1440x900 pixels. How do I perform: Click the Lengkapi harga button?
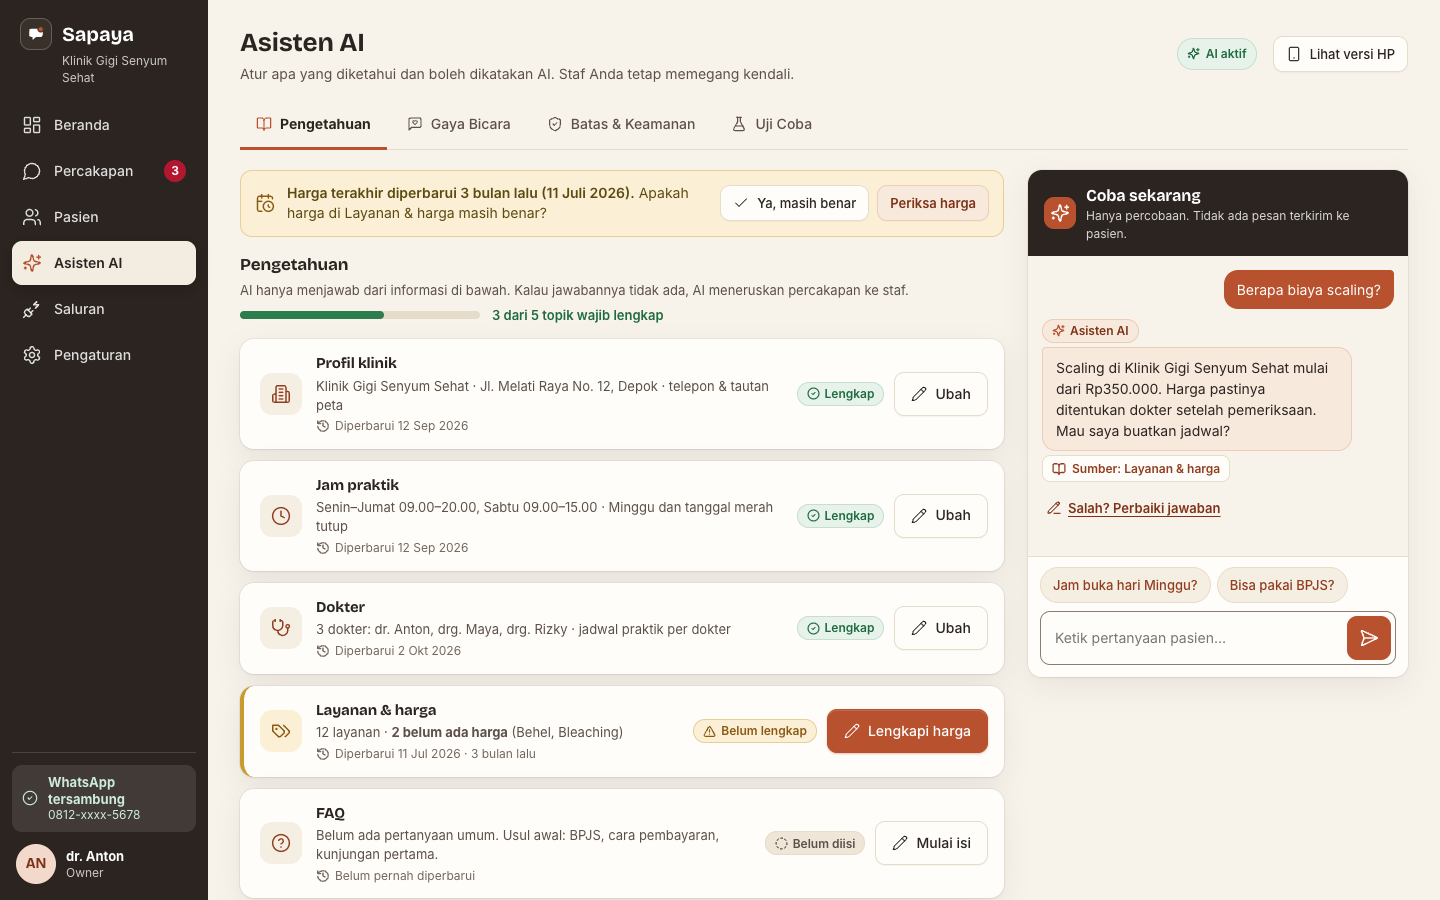pos(907,731)
